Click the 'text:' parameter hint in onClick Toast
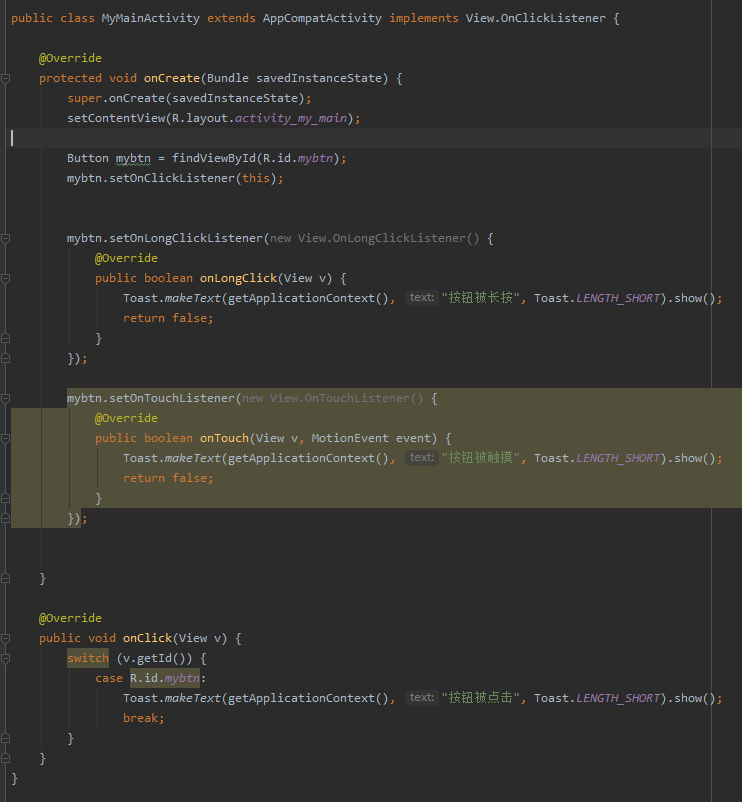 (422, 698)
